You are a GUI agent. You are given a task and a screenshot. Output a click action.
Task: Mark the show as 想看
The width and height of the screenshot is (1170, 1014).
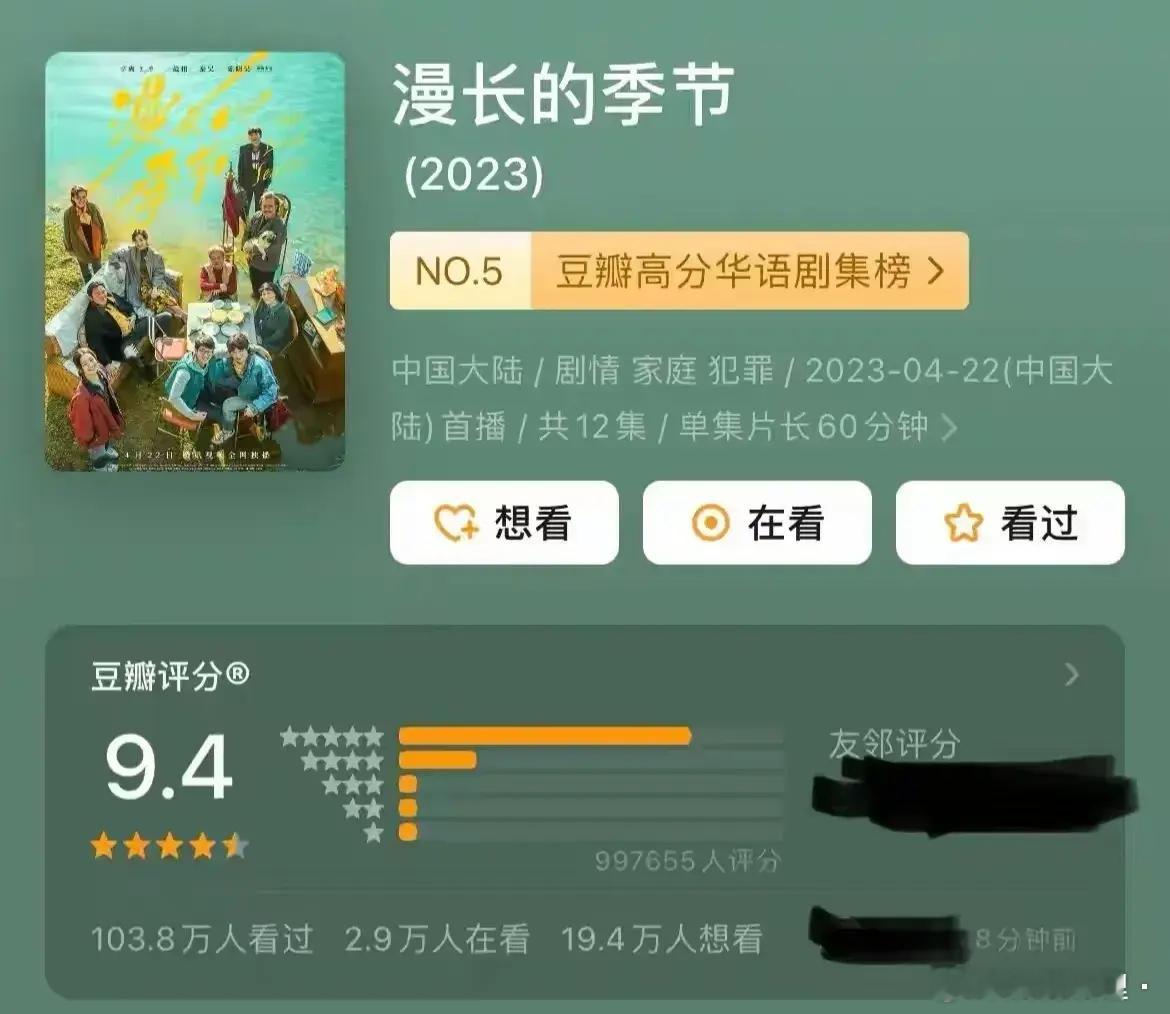(504, 522)
